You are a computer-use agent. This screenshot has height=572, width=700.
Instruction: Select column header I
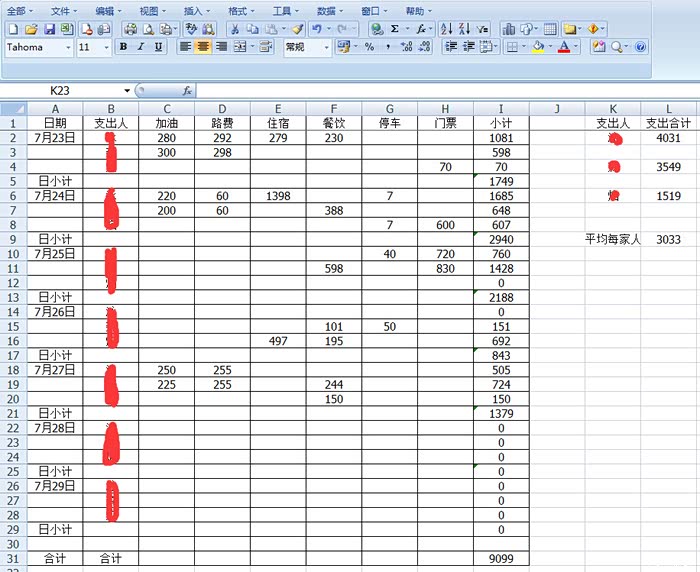(x=501, y=109)
